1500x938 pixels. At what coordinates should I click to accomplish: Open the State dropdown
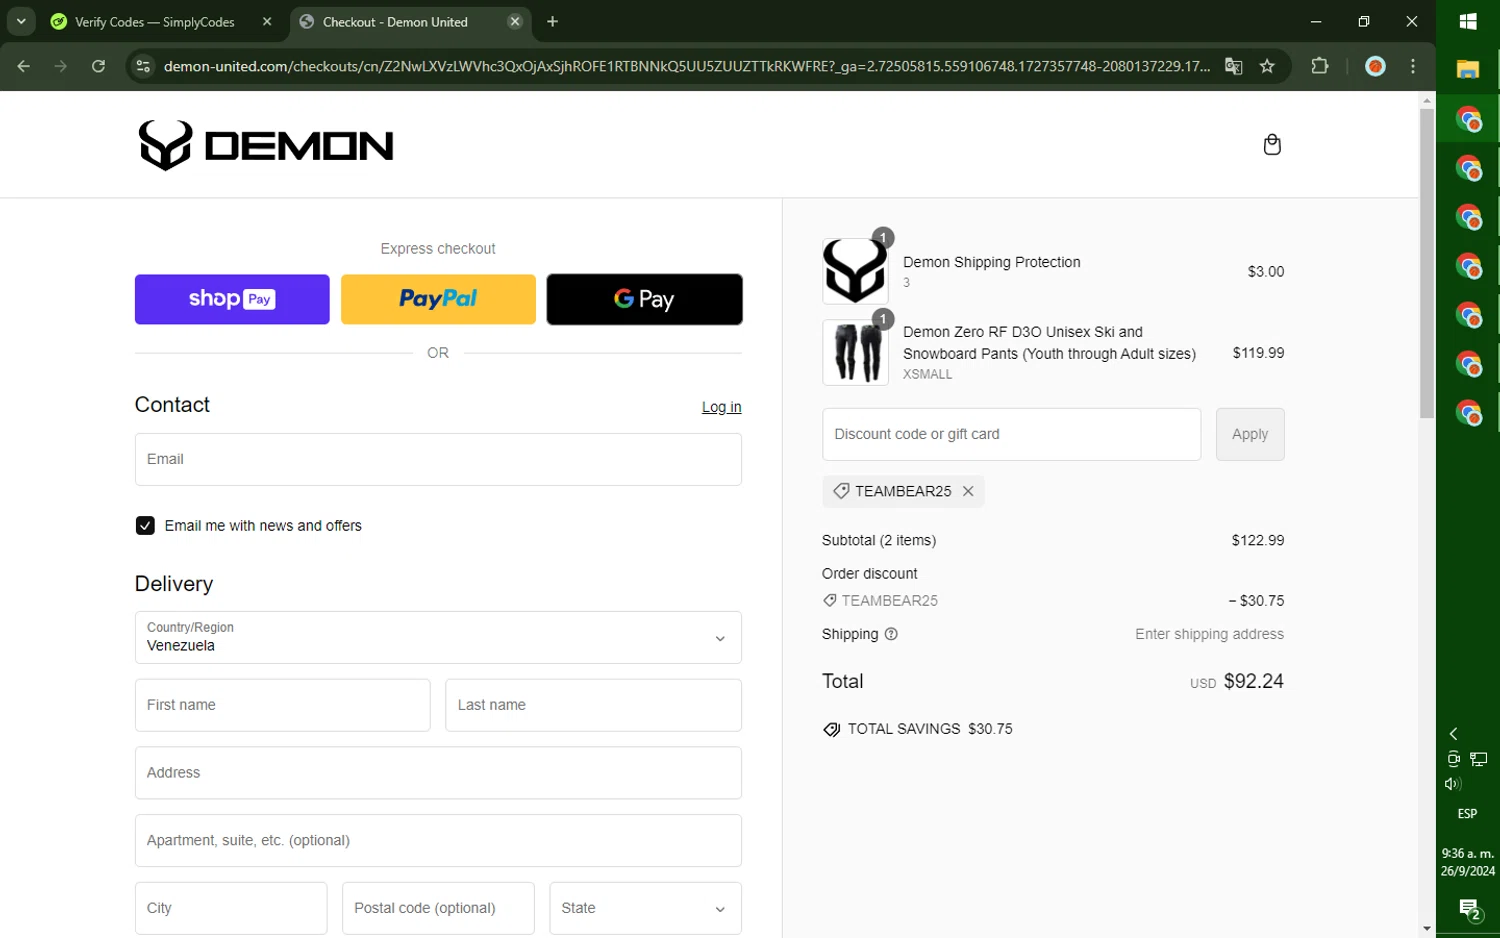(645, 908)
